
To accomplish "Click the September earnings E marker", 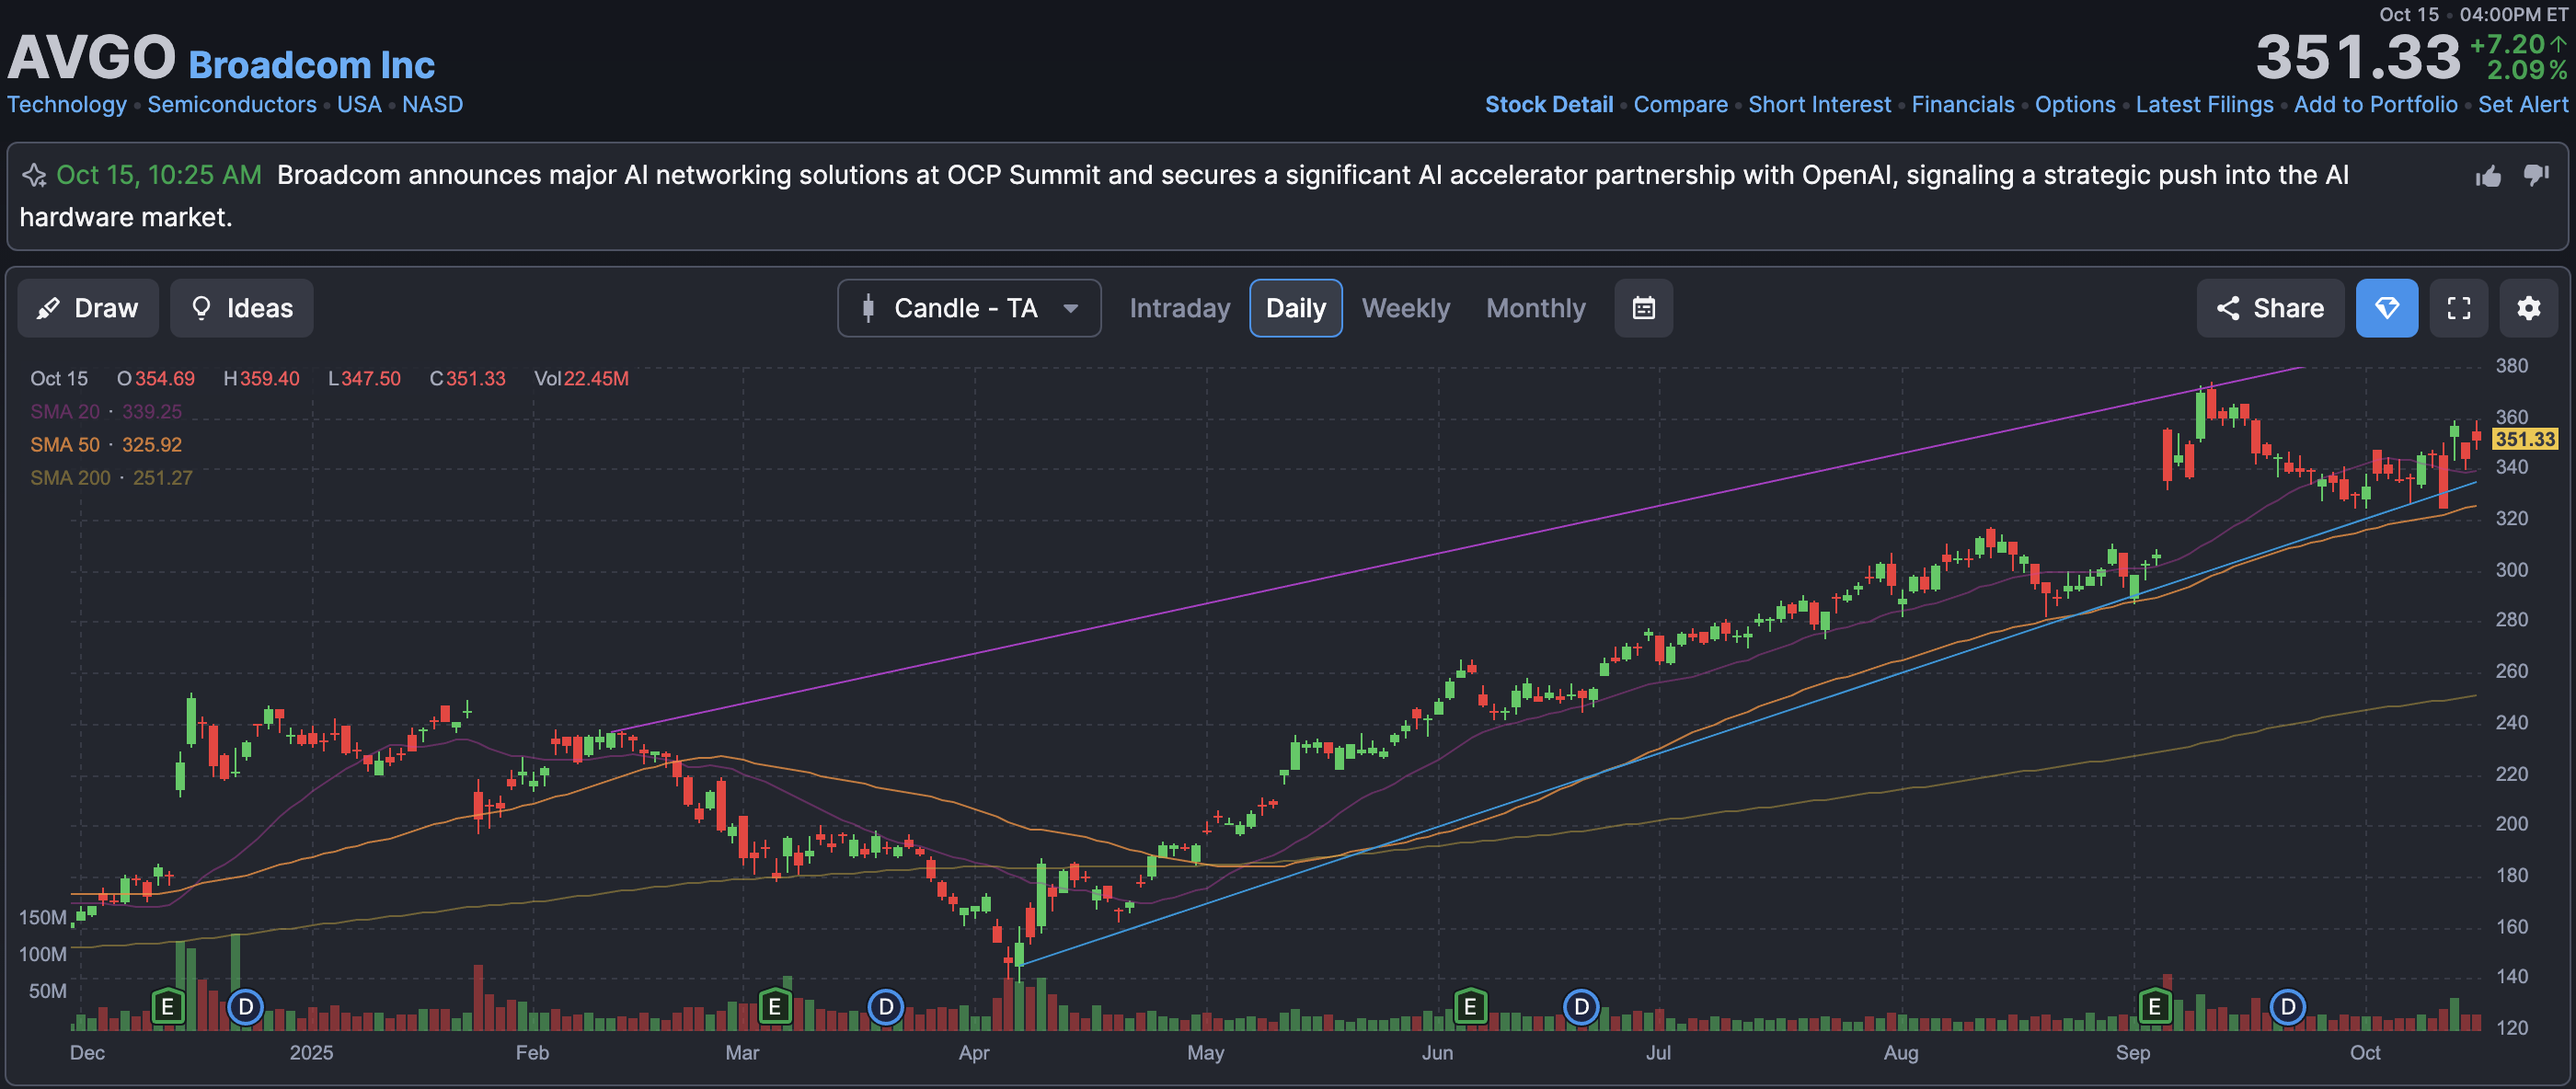I will coord(2154,1006).
